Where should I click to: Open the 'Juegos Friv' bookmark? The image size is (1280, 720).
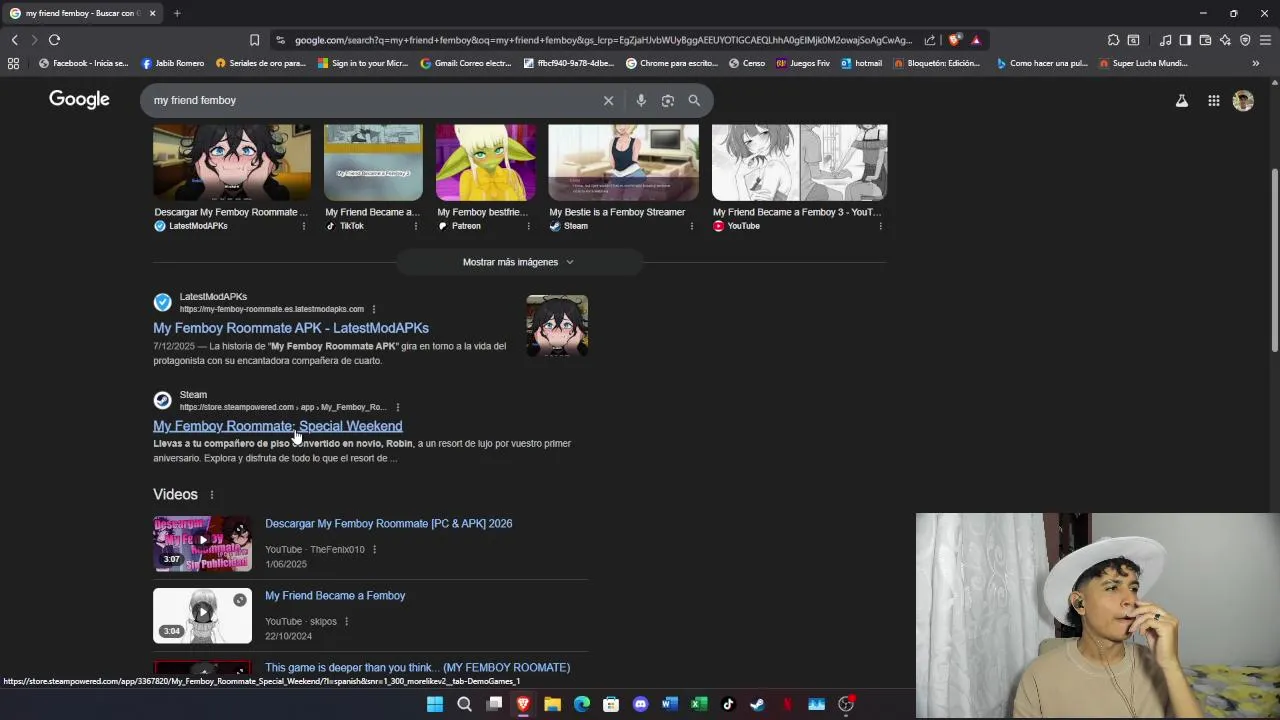tap(803, 63)
